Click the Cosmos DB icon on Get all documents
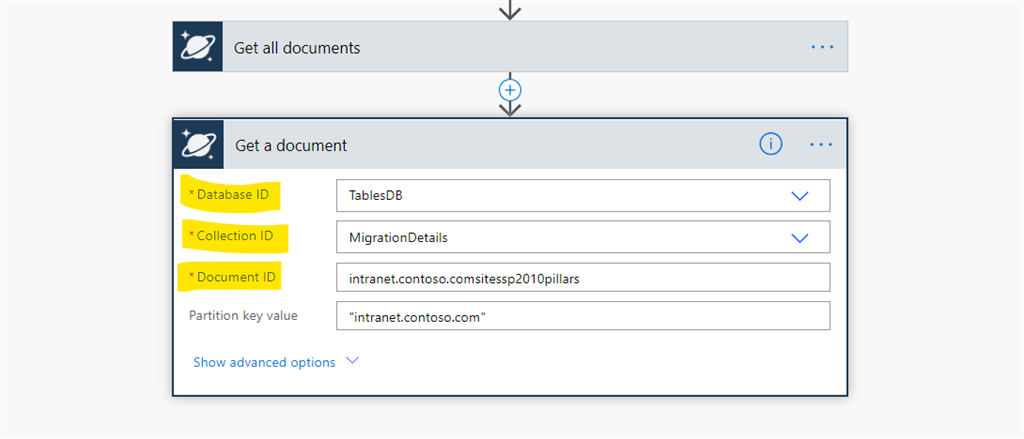1024x439 pixels. [198, 46]
